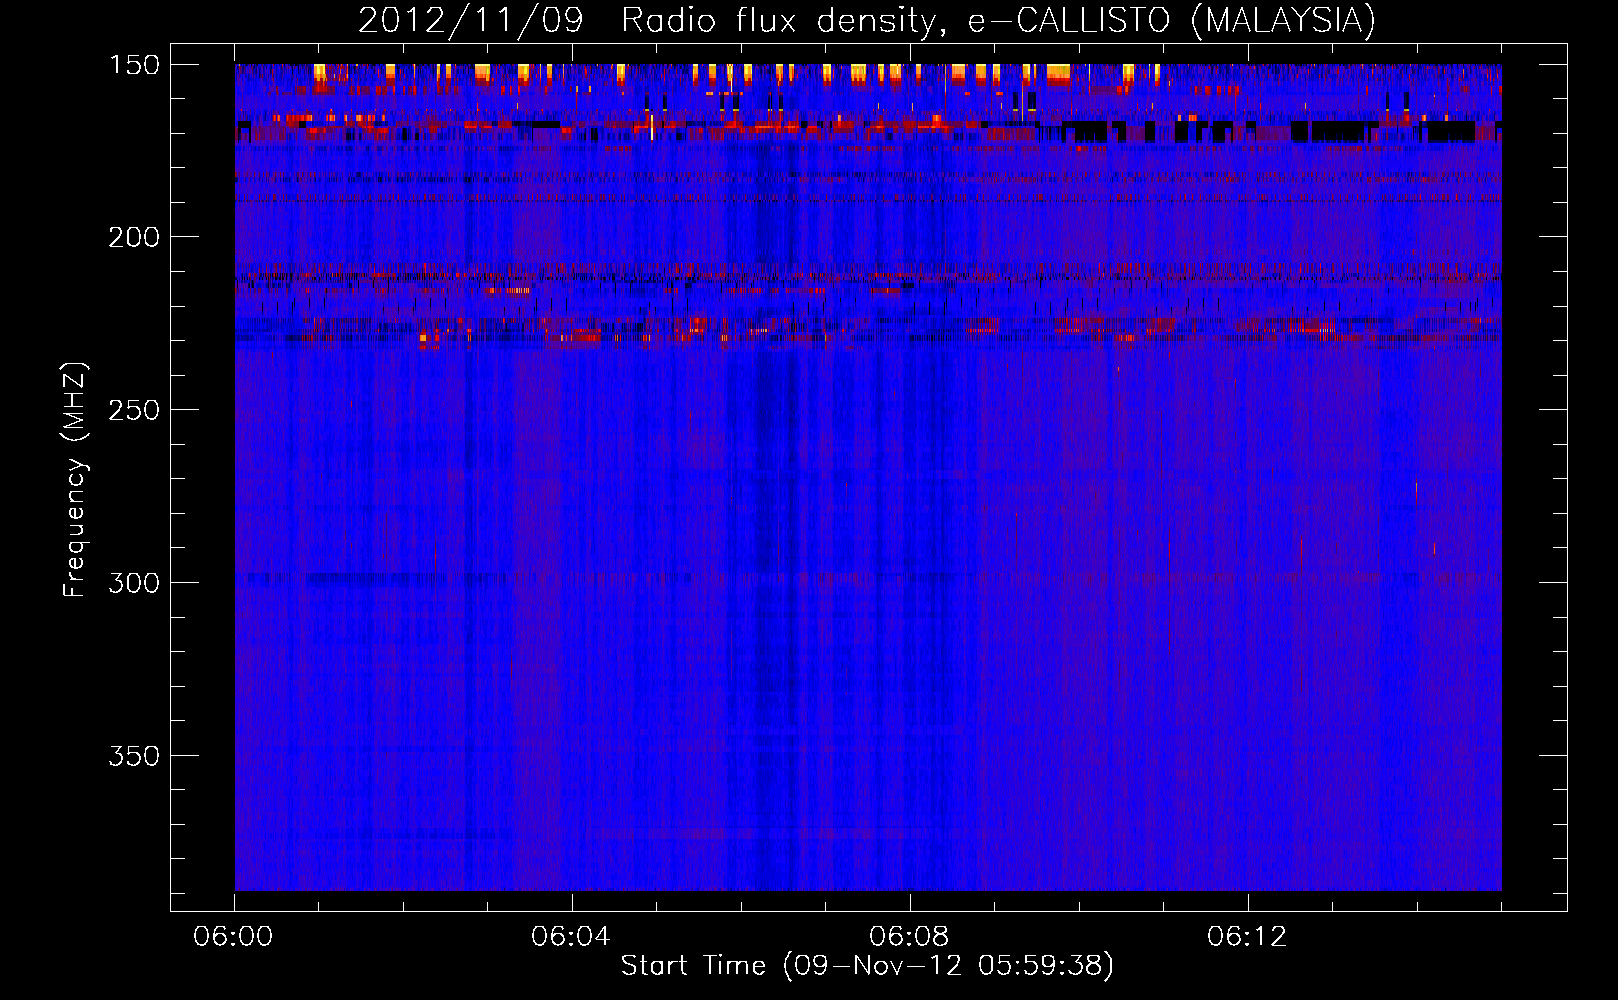
Task: Select the 300 frequency axis label
Action: tap(134, 583)
